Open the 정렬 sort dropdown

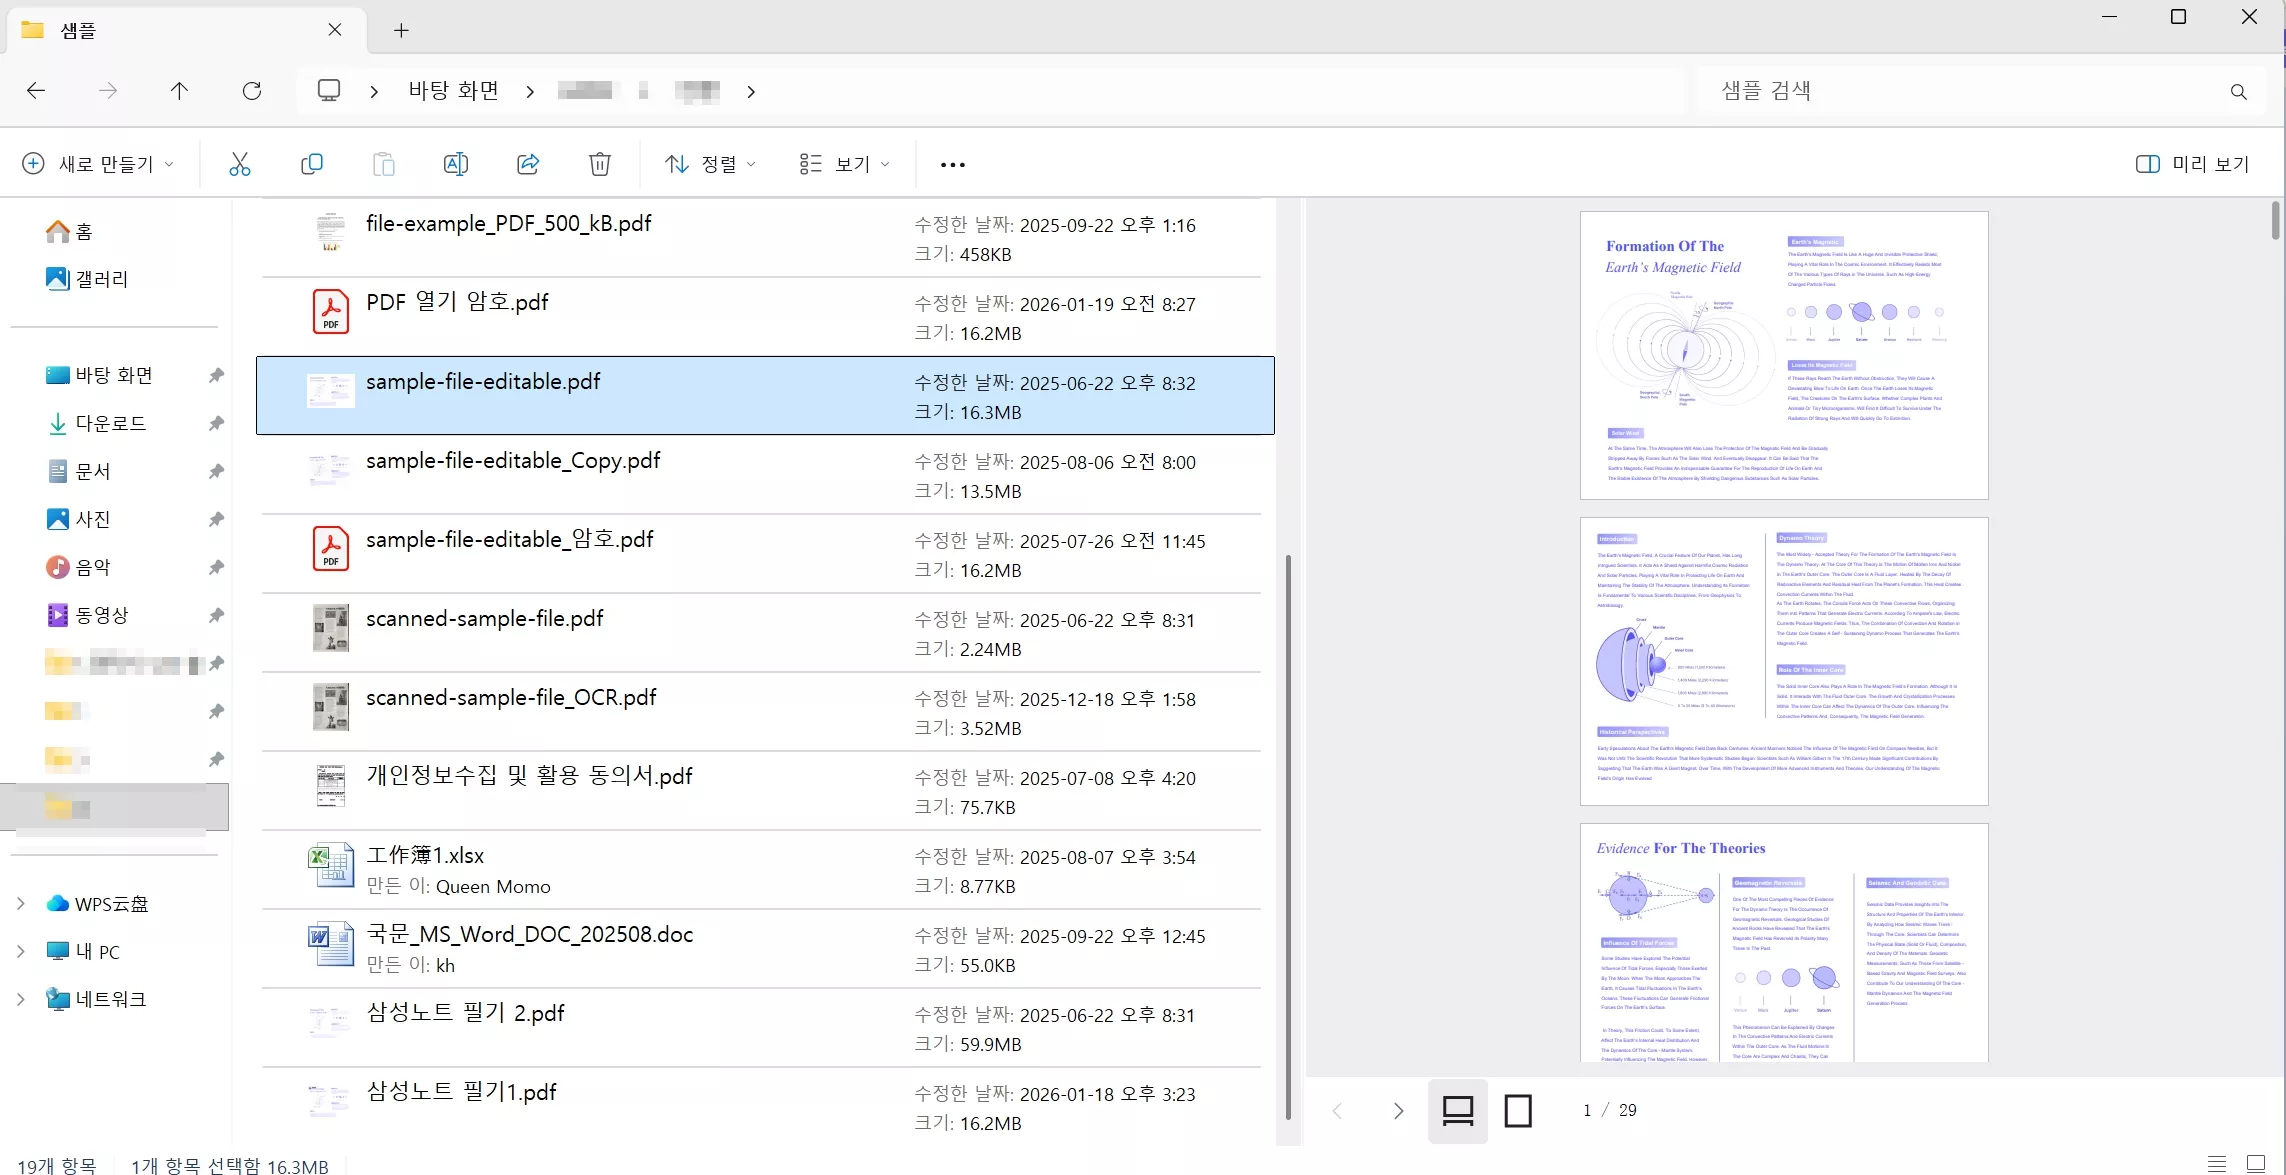tap(710, 164)
